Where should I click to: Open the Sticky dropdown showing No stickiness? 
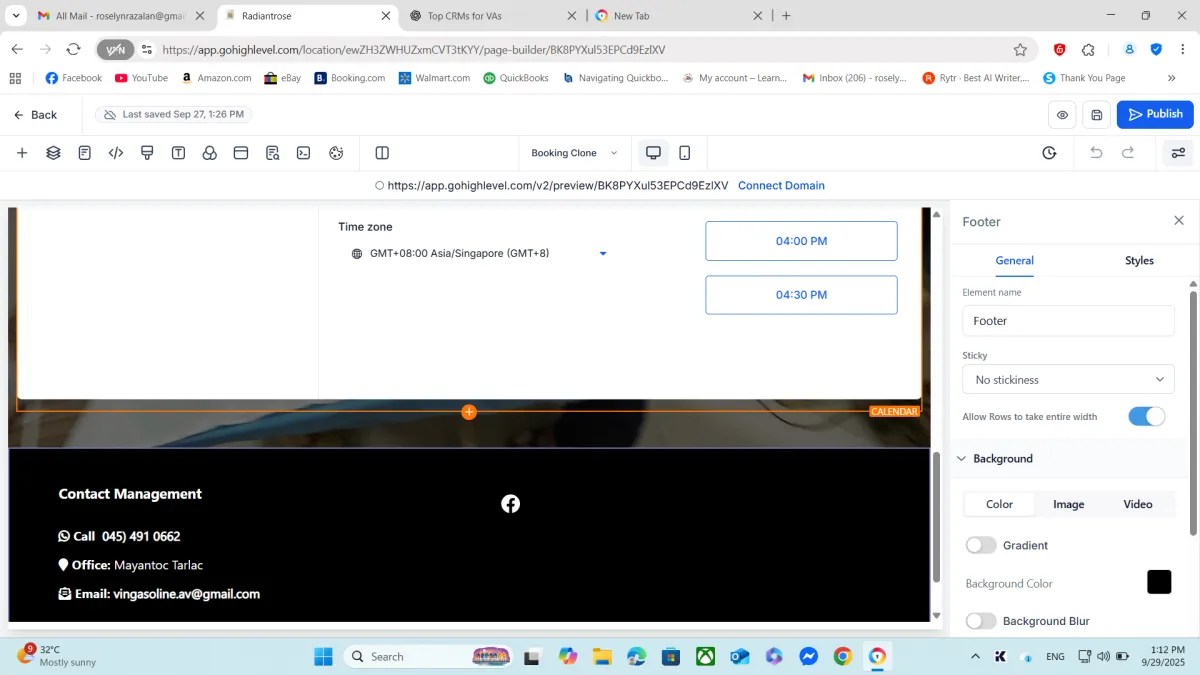click(1068, 380)
